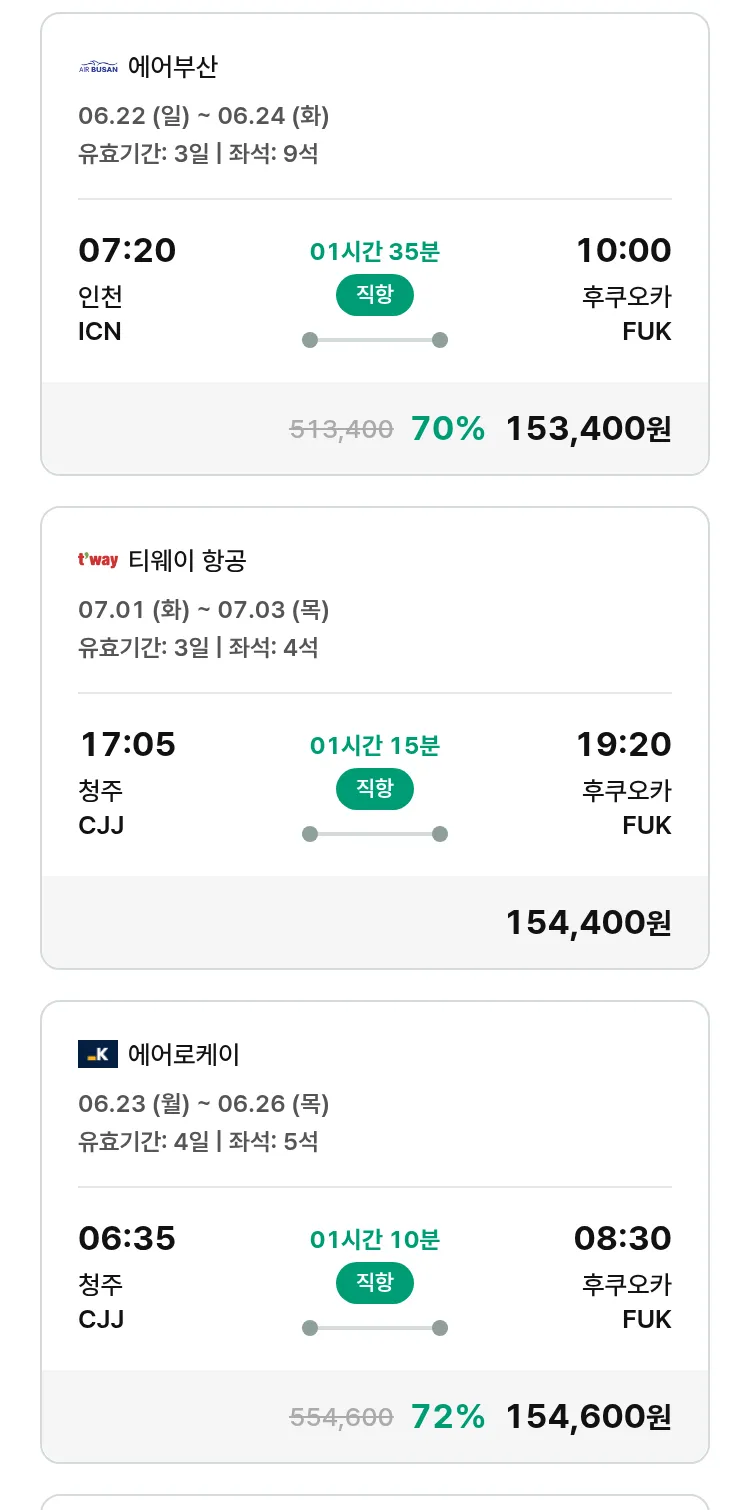
Task: Click the struck-through 513,400 original price
Action: click(x=341, y=430)
